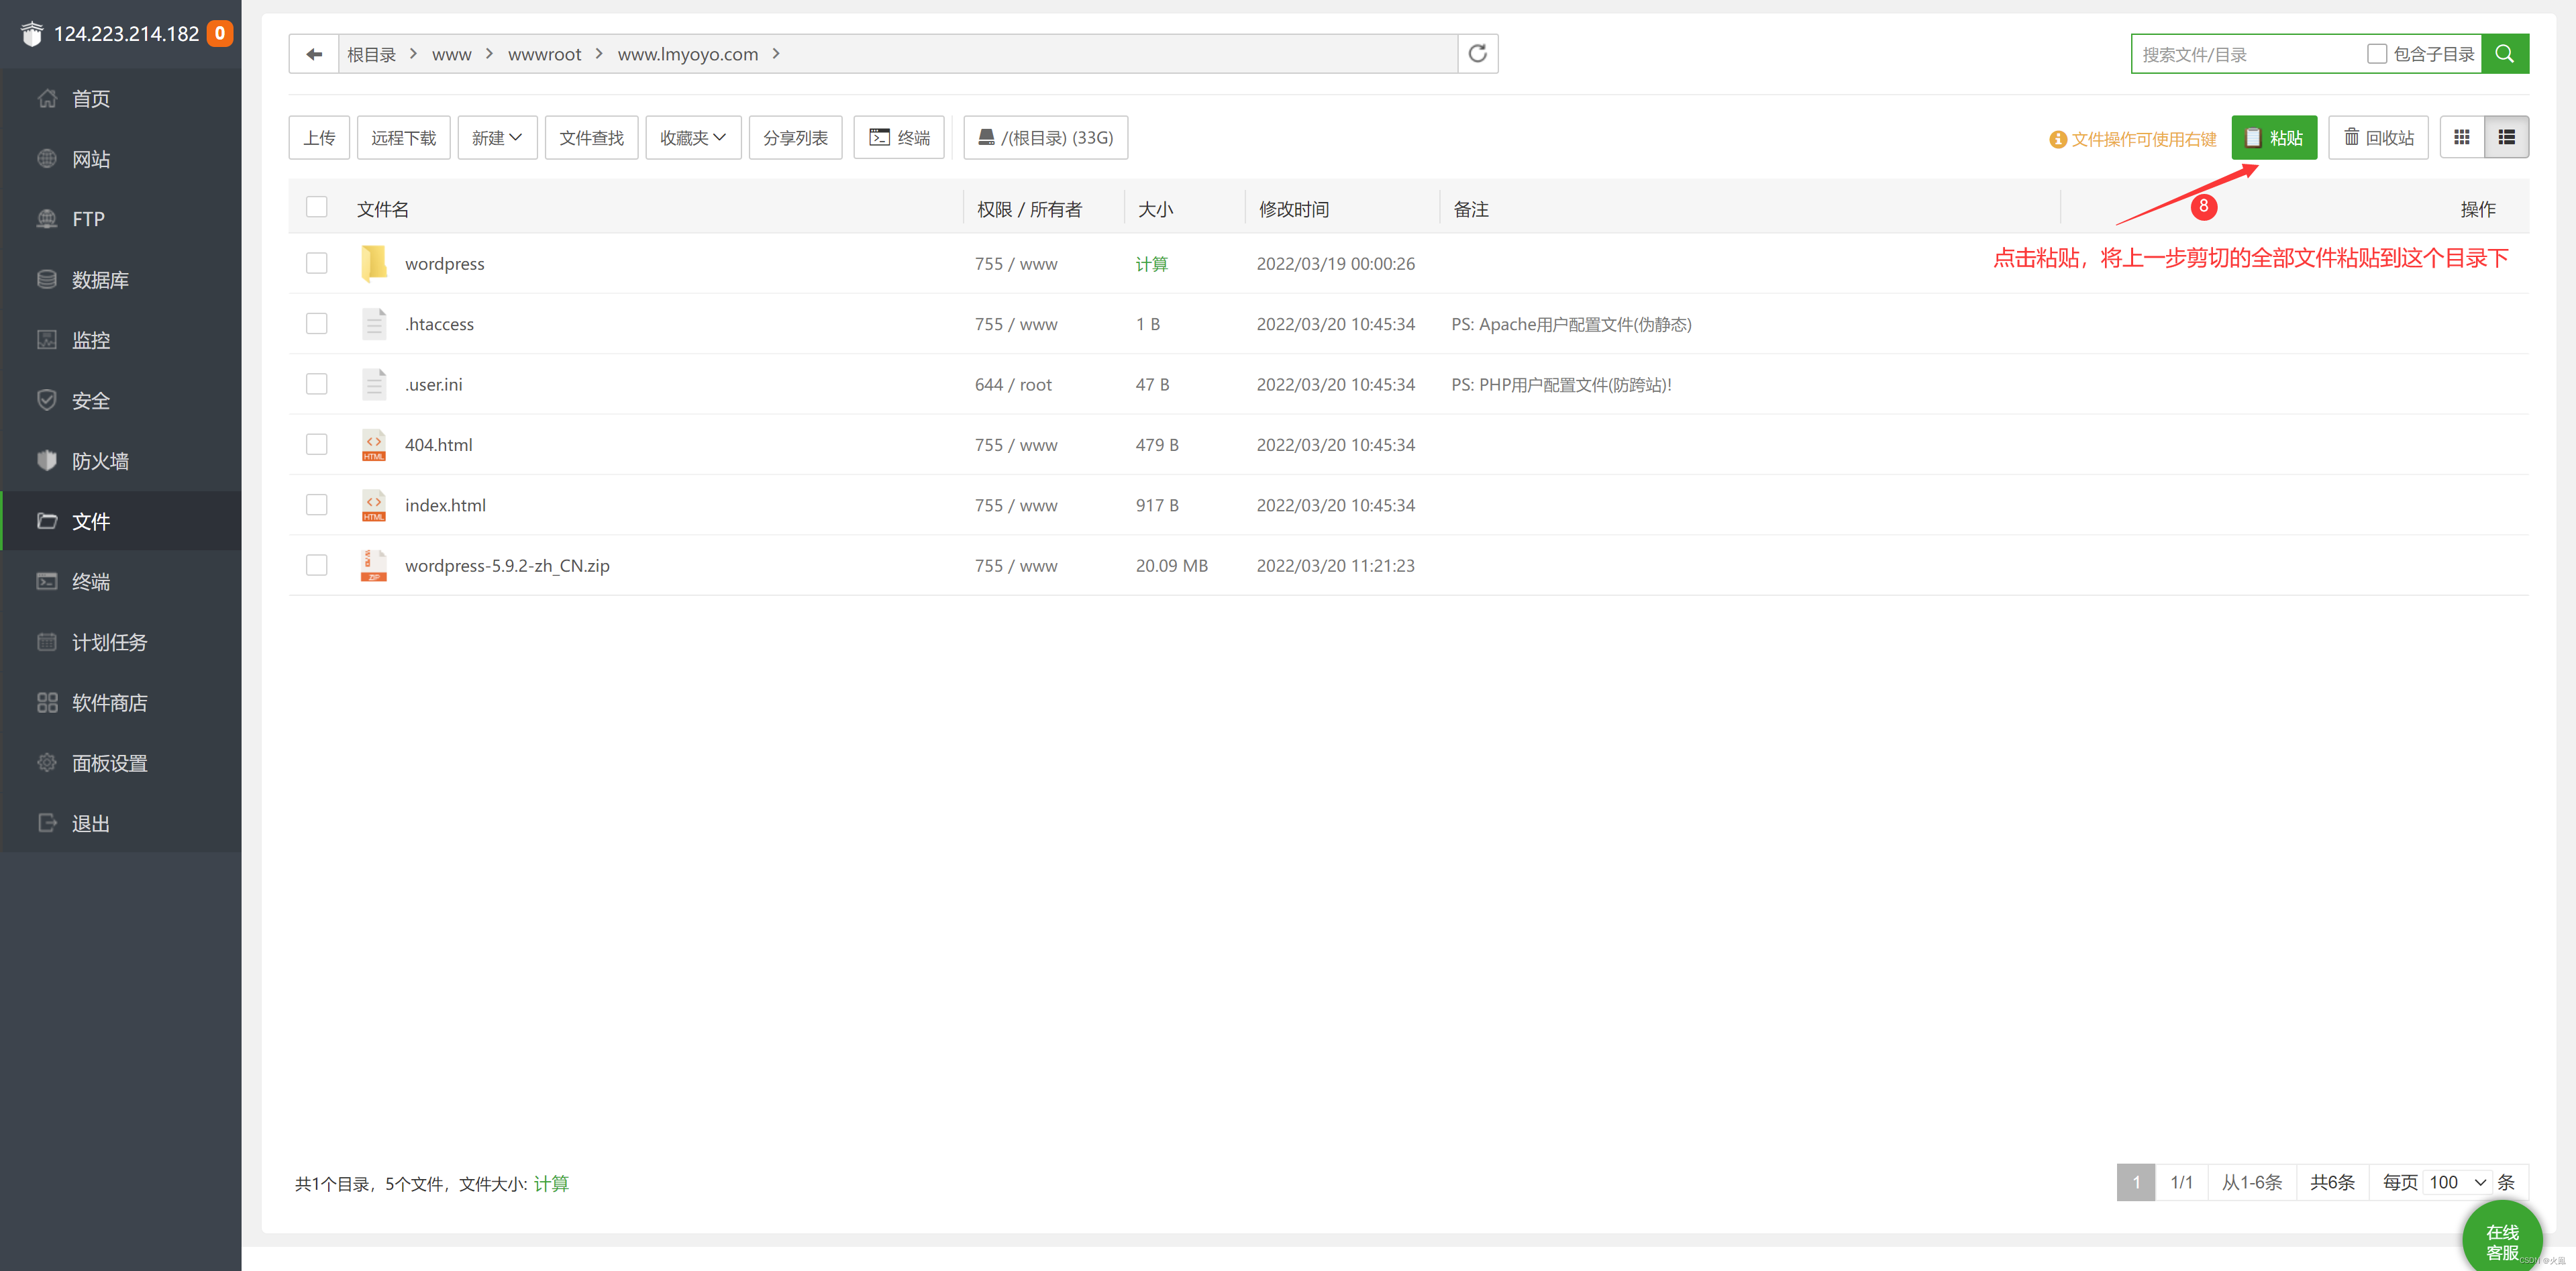
Task: Open the Share List
Action: (x=795, y=137)
